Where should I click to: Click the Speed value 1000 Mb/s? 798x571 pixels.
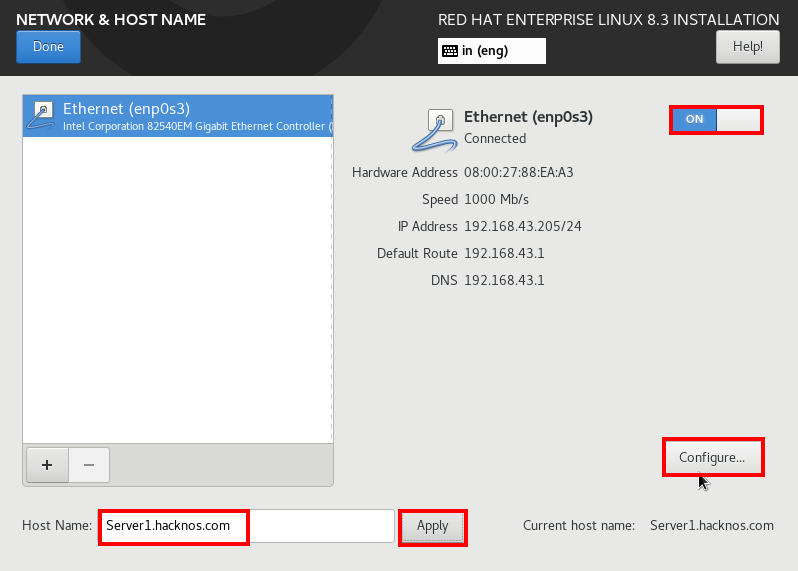(x=496, y=199)
